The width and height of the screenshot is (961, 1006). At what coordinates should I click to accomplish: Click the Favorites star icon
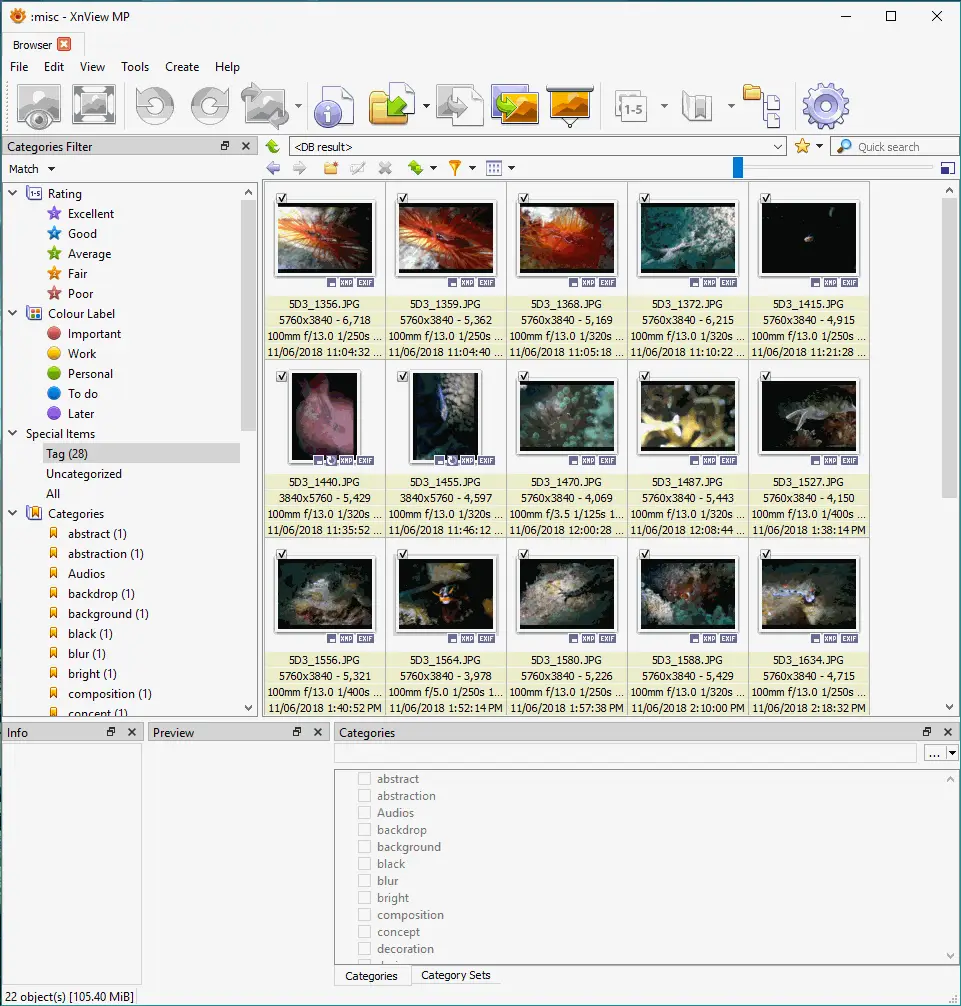[x=802, y=147]
